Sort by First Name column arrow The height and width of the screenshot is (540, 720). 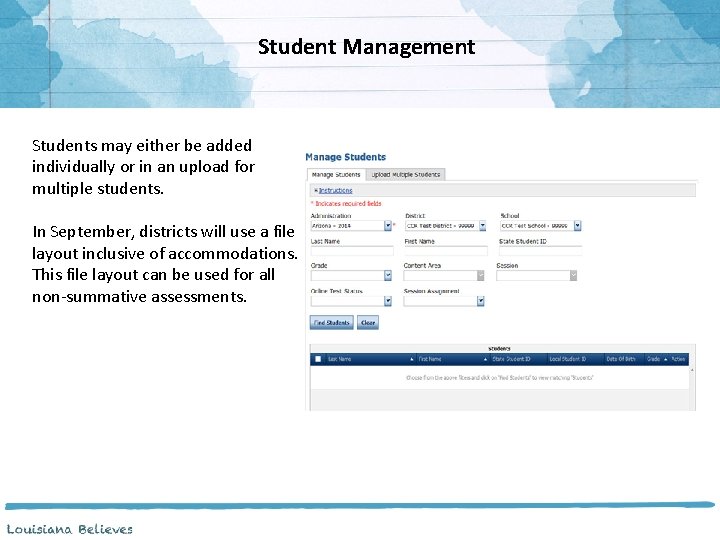click(485, 359)
